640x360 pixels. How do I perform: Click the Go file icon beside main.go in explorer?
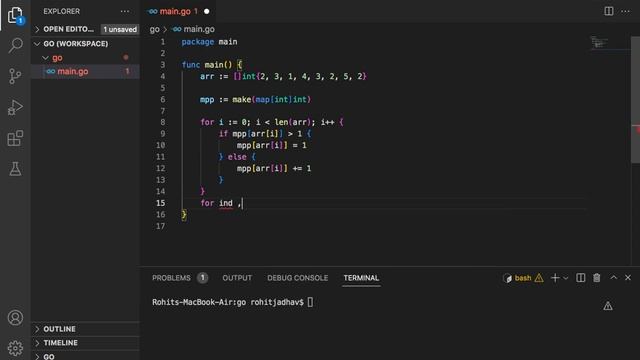pyautogui.click(x=51, y=71)
